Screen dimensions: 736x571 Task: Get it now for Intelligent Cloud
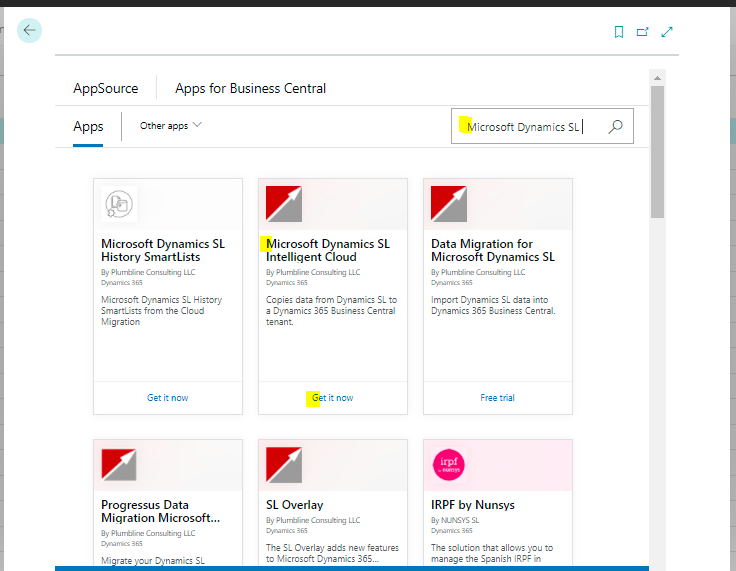(332, 398)
